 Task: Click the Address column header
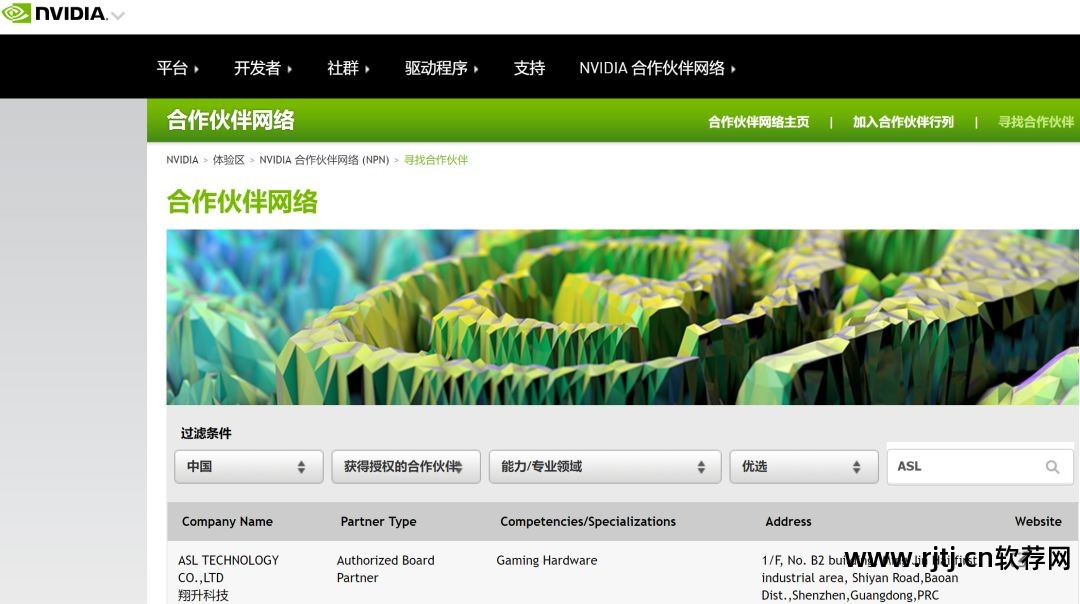[x=788, y=521]
